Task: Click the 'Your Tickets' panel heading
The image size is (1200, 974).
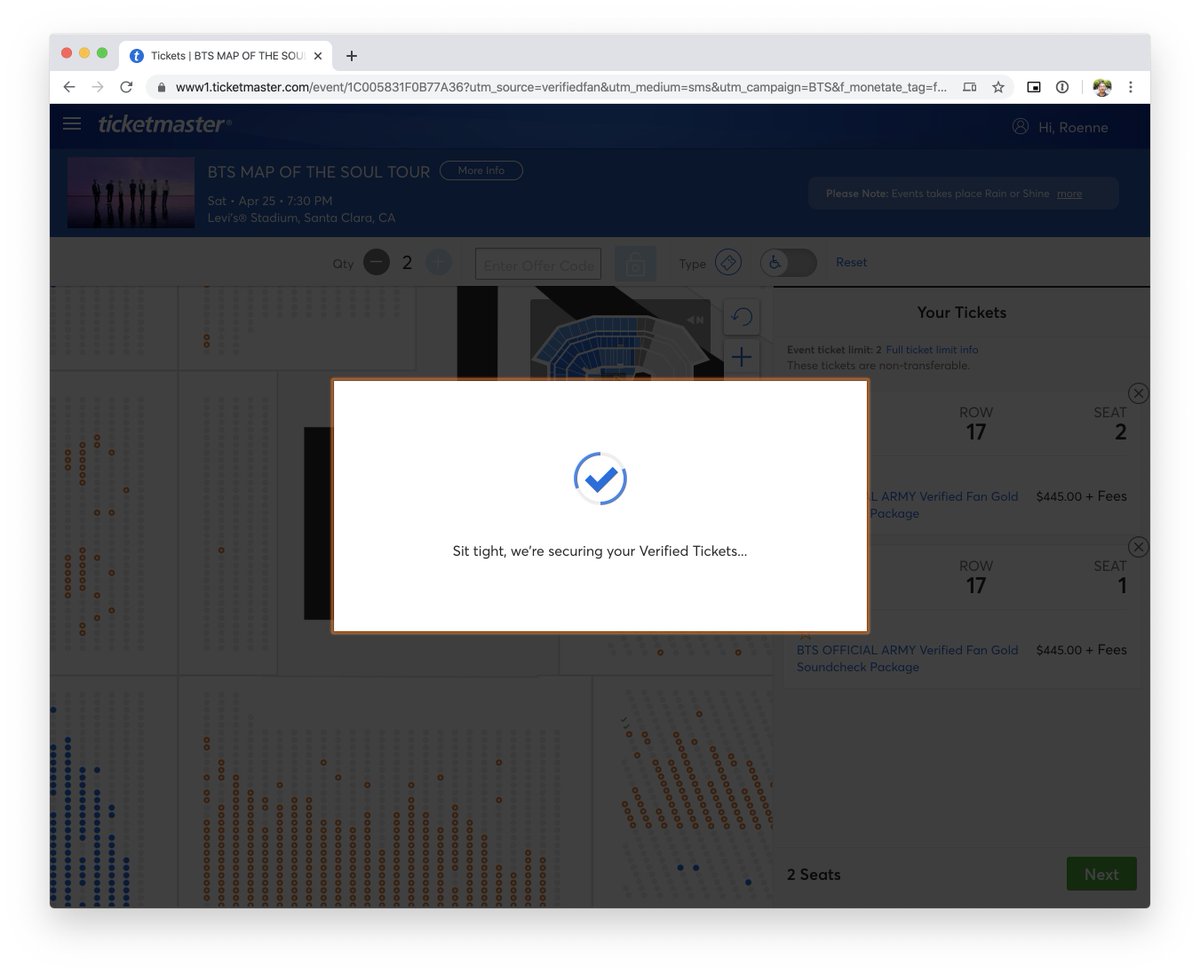Action: coord(962,312)
